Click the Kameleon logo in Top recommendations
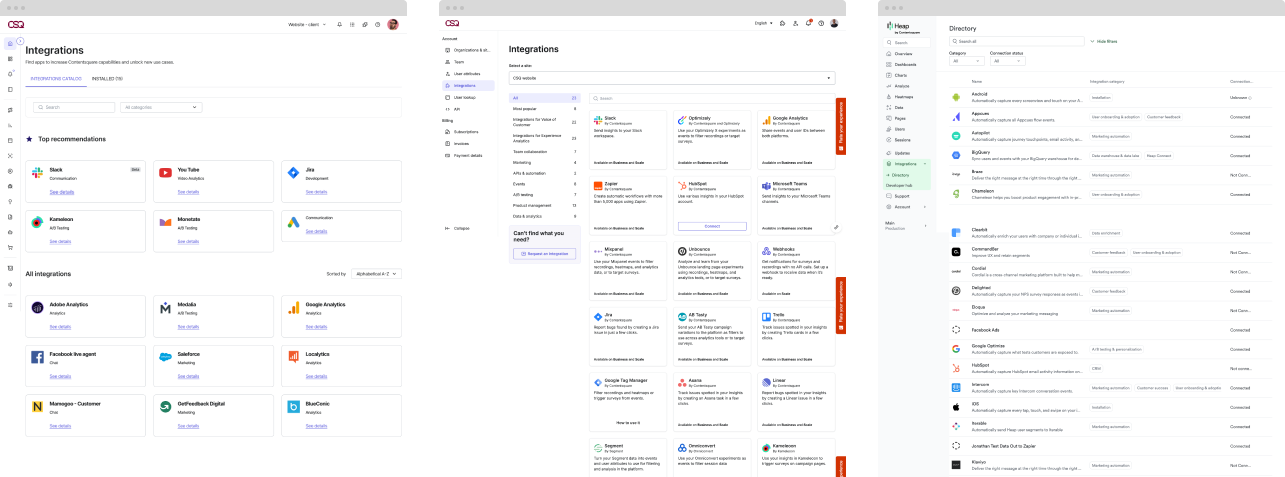This screenshot has width=1285, height=477. click(38, 221)
